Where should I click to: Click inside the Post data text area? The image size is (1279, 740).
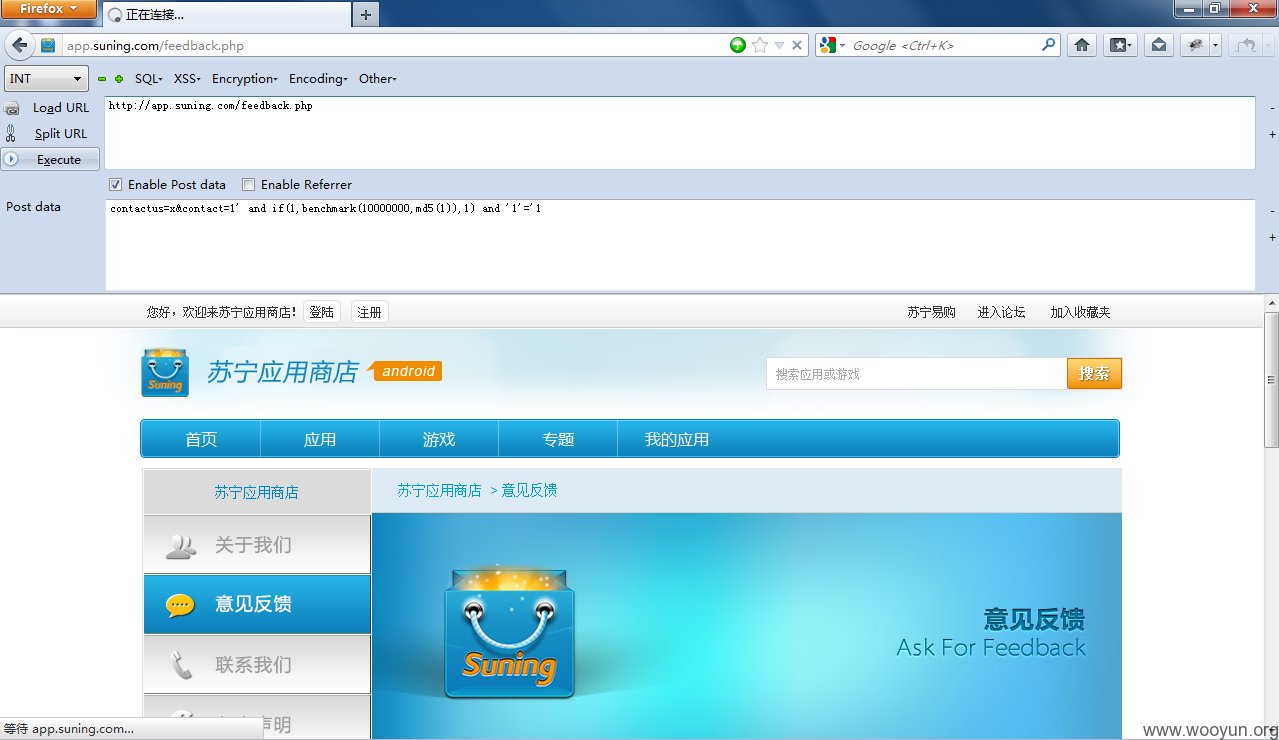[680, 245]
